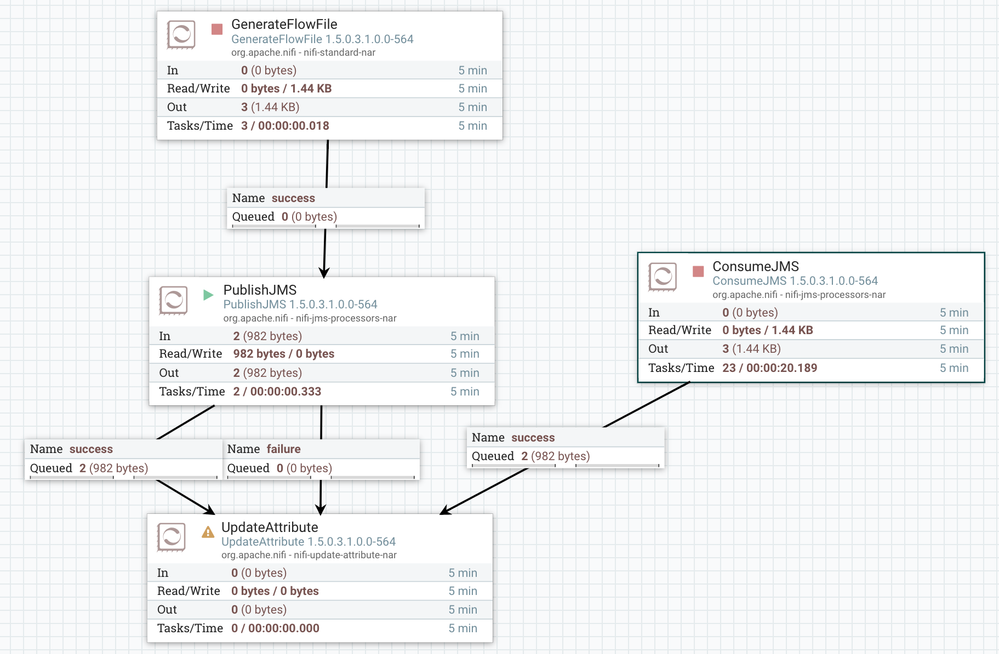Viewport: 999px width, 654px height.
Task: Select the PublishJMS processor icon
Action: (x=175, y=298)
